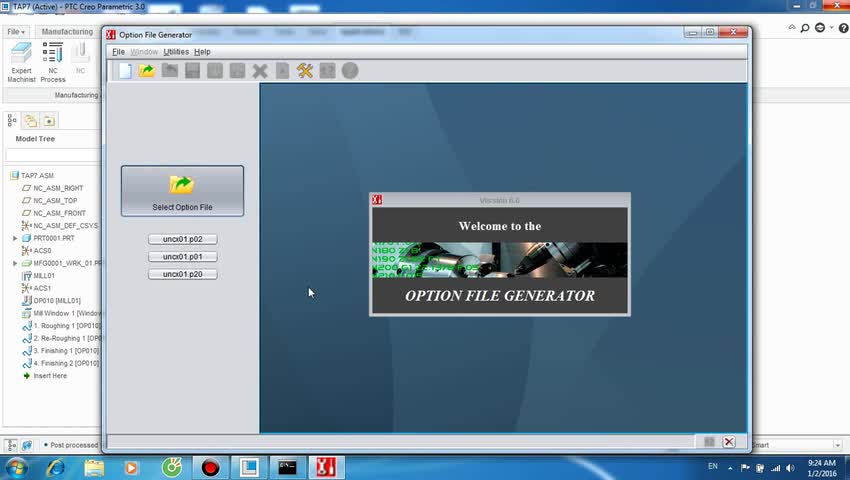The width and height of the screenshot is (850, 480).
Task: Open recent file uncx01.p20
Action: point(183,274)
